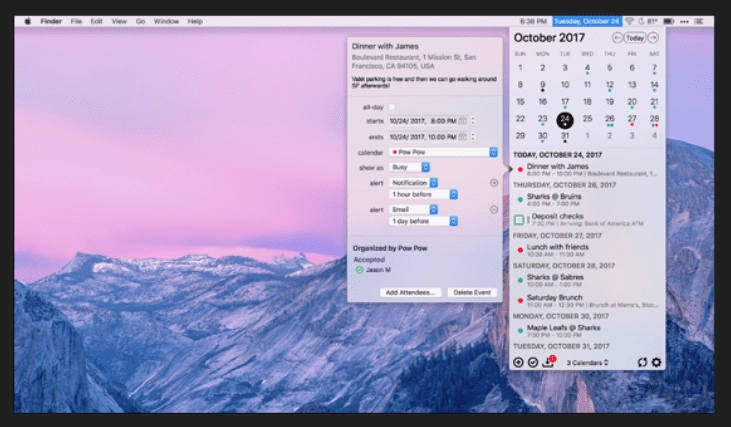This screenshot has width=731, height=427.
Task: Open the show as Busy dropdown
Action: pos(410,167)
